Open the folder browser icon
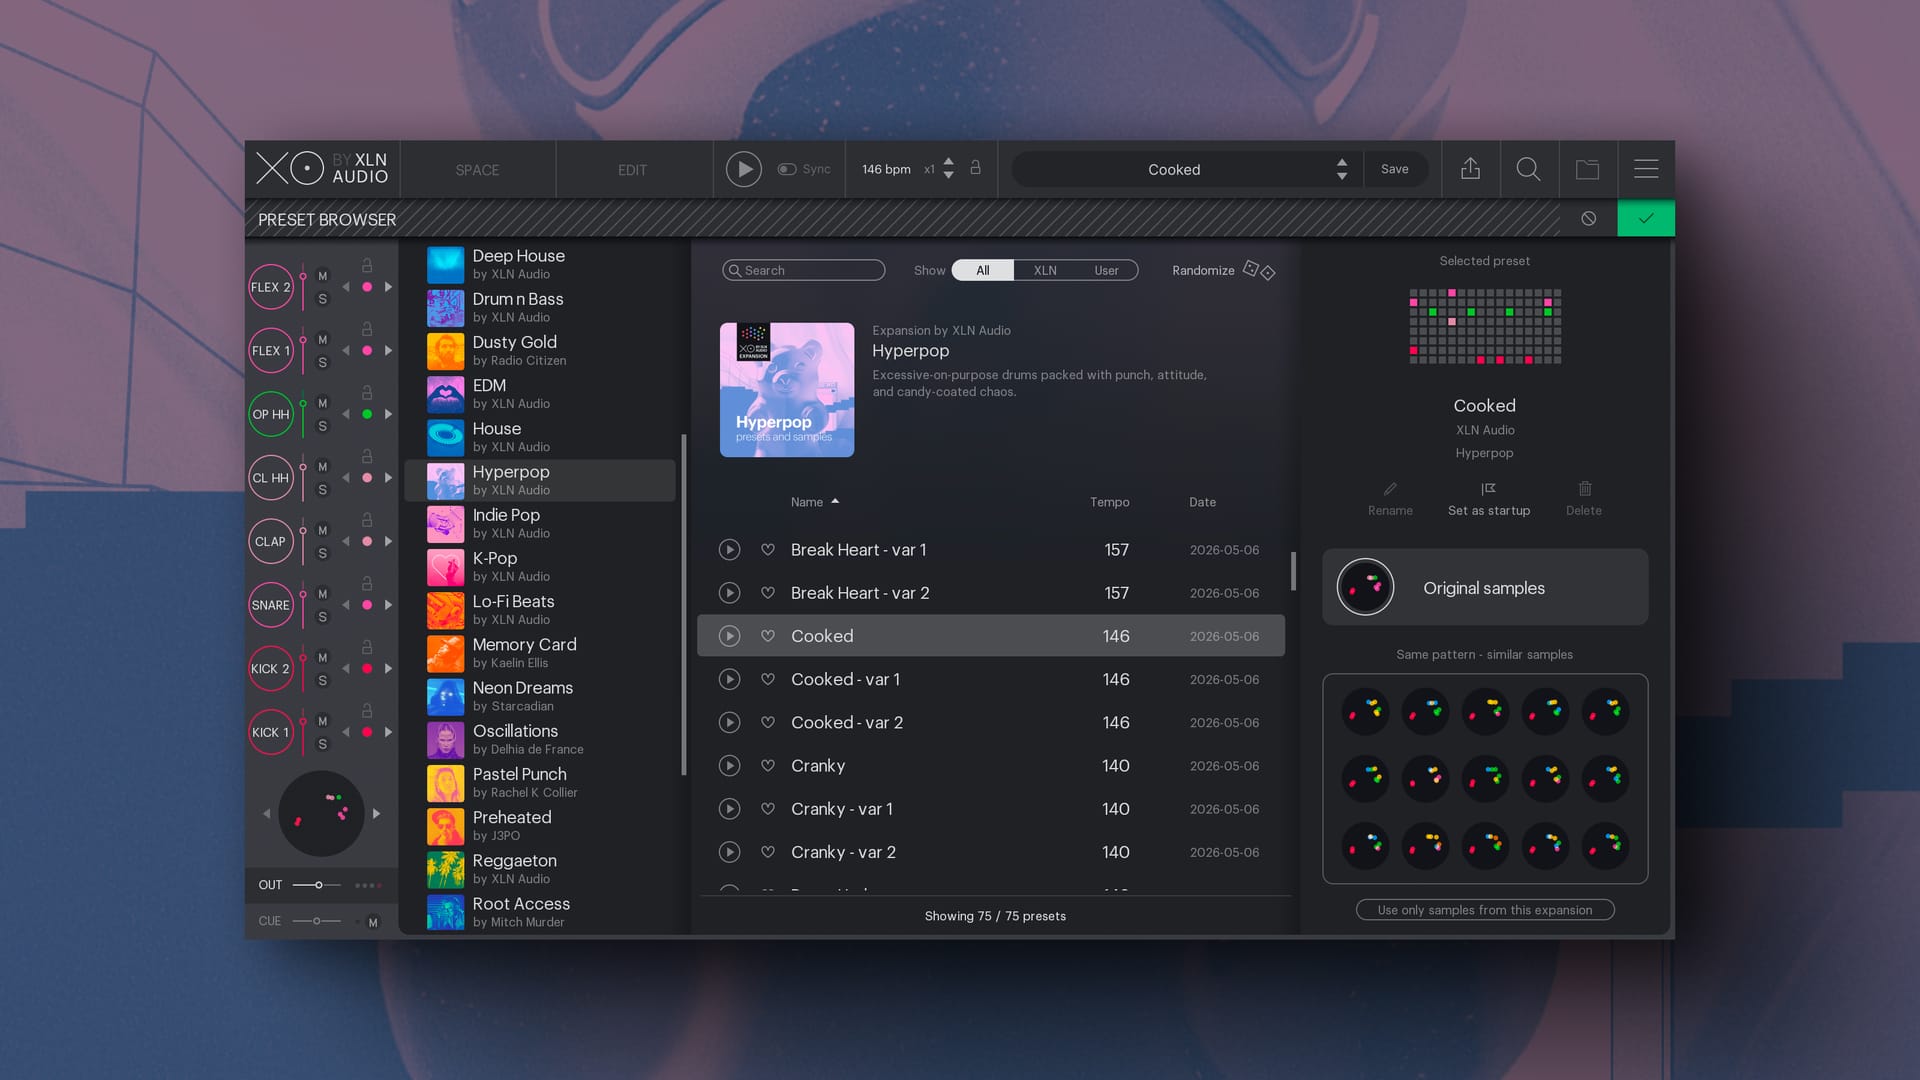Image resolution: width=1920 pixels, height=1080 pixels. pyautogui.click(x=1587, y=169)
